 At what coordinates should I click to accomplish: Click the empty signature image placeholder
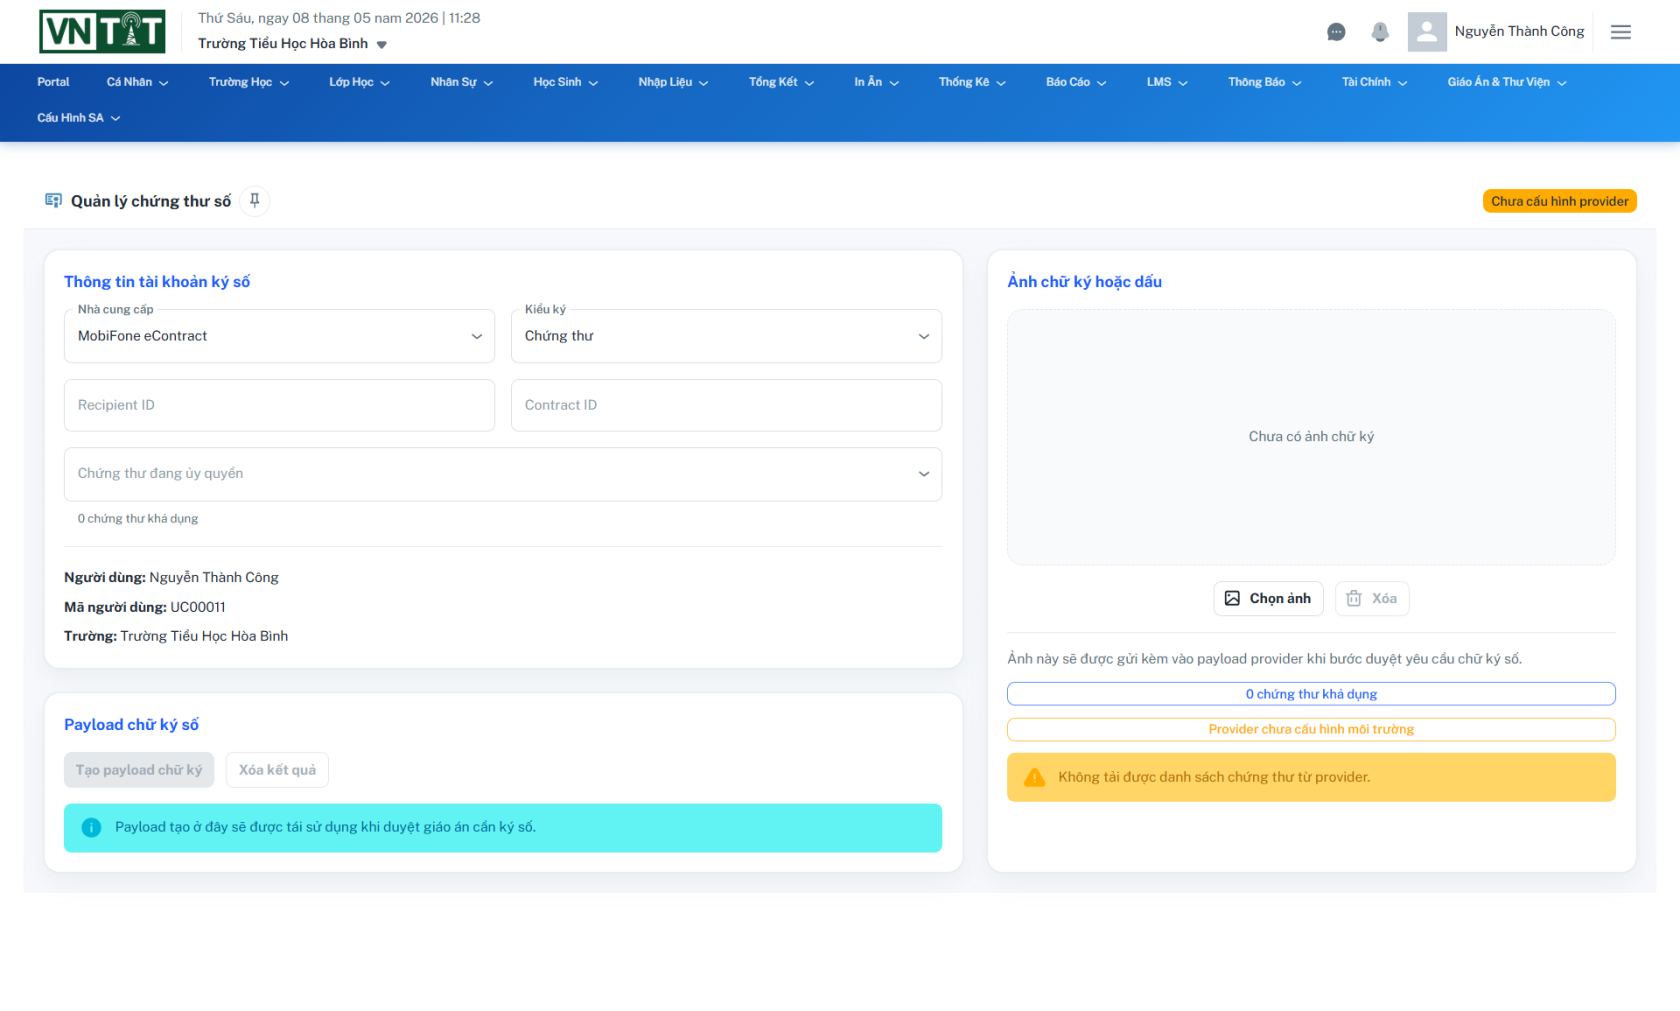1311,437
